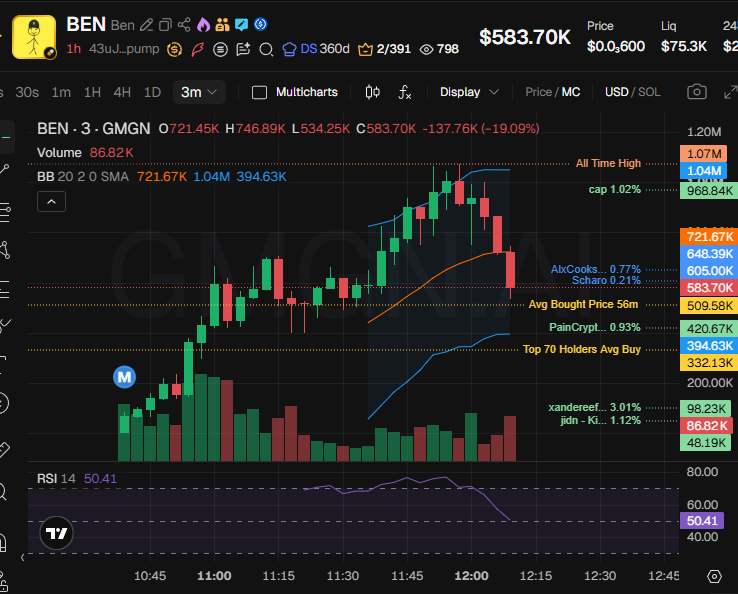The height and width of the screenshot is (594, 738).
Task: Open the Display dropdown
Action: (x=469, y=92)
